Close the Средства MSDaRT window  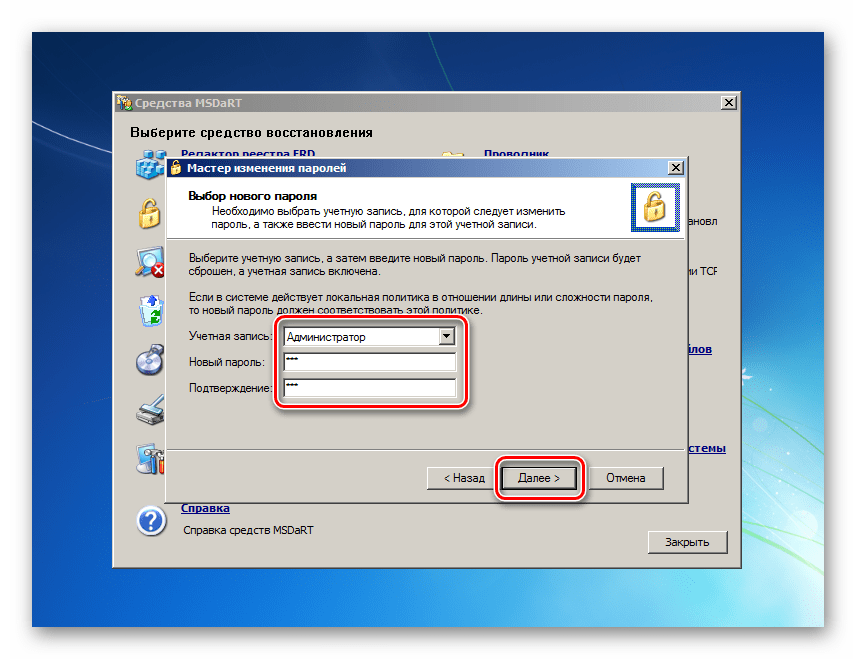click(729, 103)
